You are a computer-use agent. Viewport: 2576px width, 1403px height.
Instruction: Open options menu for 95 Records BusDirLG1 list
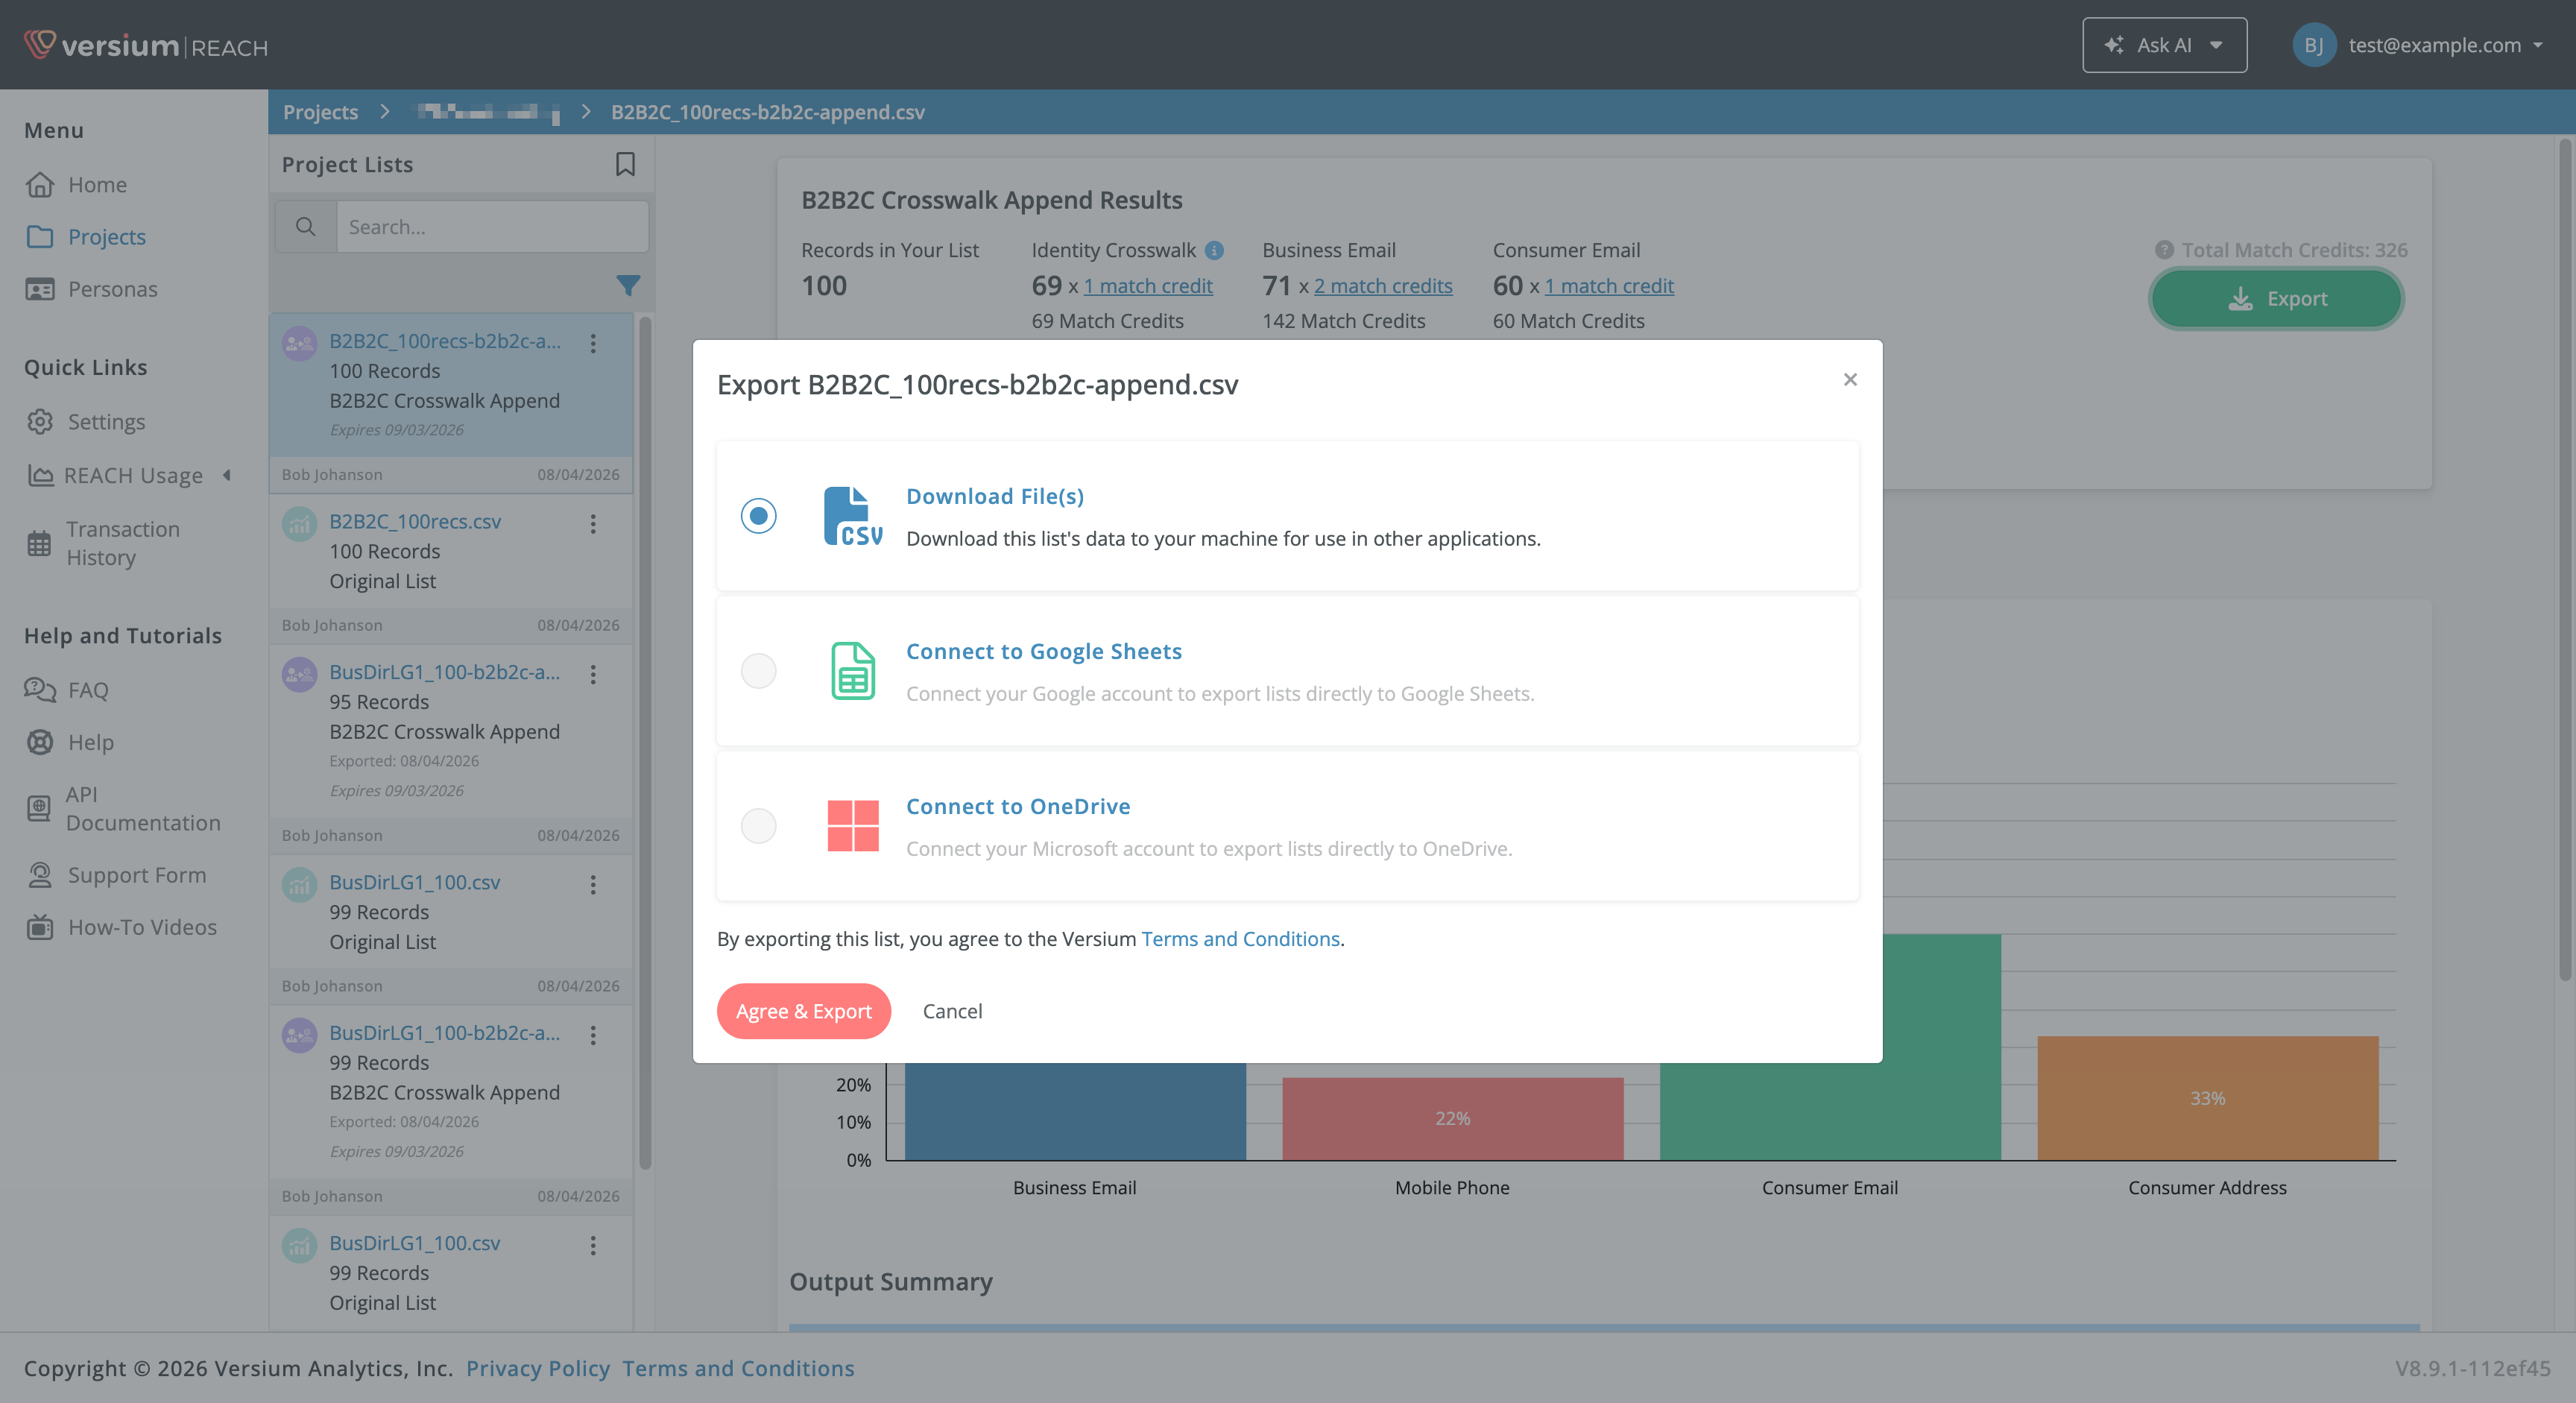click(x=593, y=674)
